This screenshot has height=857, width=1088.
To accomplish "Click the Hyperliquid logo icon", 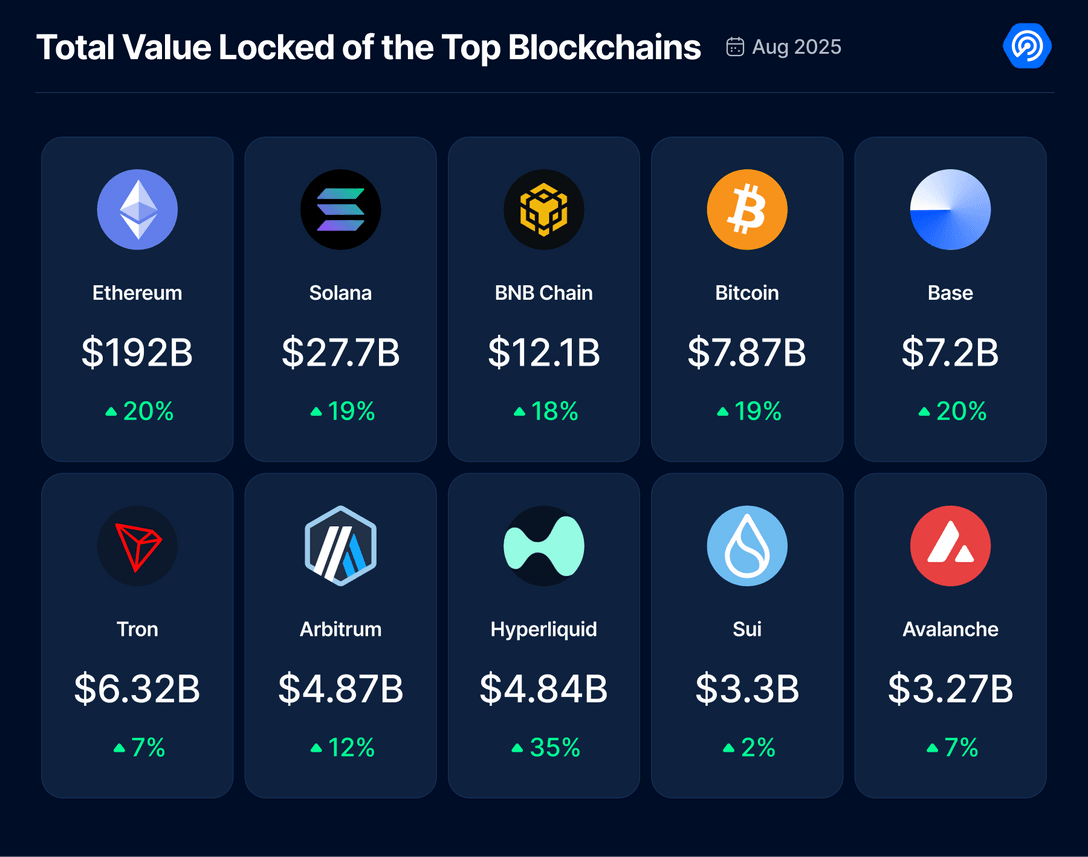I will pyautogui.click(x=544, y=546).
